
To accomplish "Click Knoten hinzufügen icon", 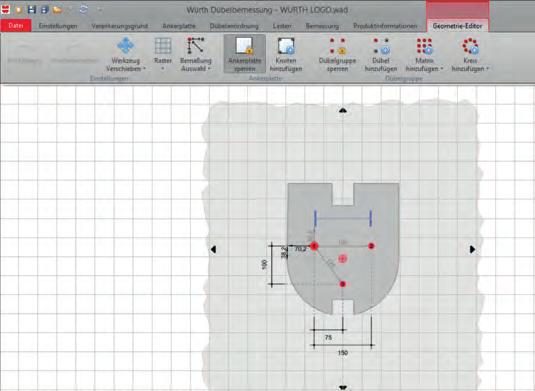I will (x=286, y=54).
